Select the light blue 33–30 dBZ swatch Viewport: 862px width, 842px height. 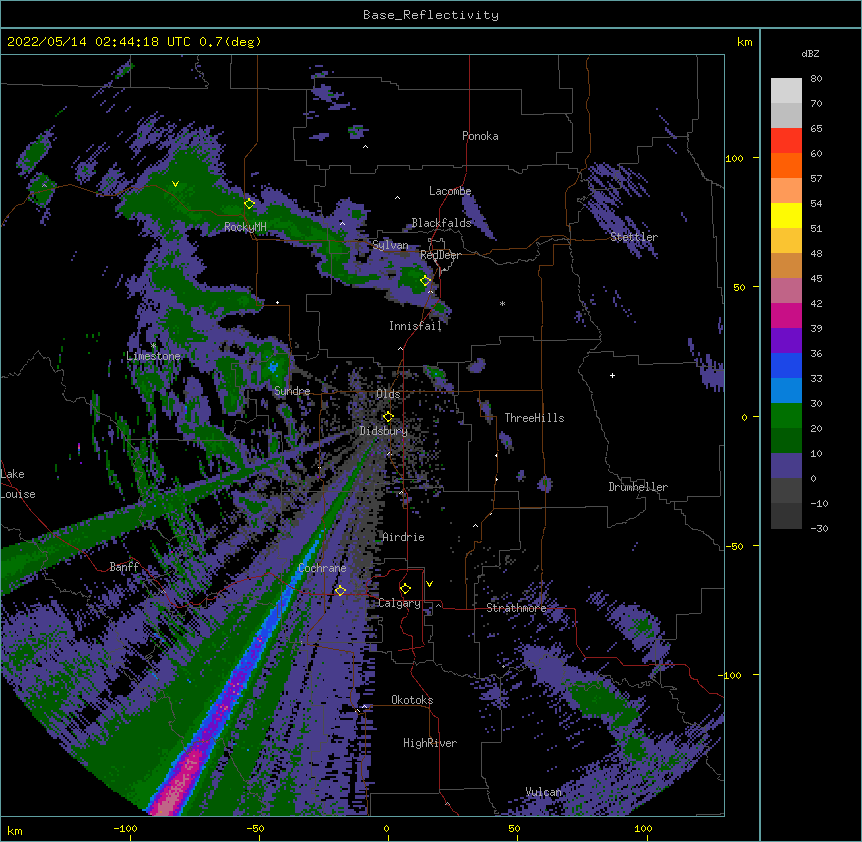pyautogui.click(x=786, y=391)
